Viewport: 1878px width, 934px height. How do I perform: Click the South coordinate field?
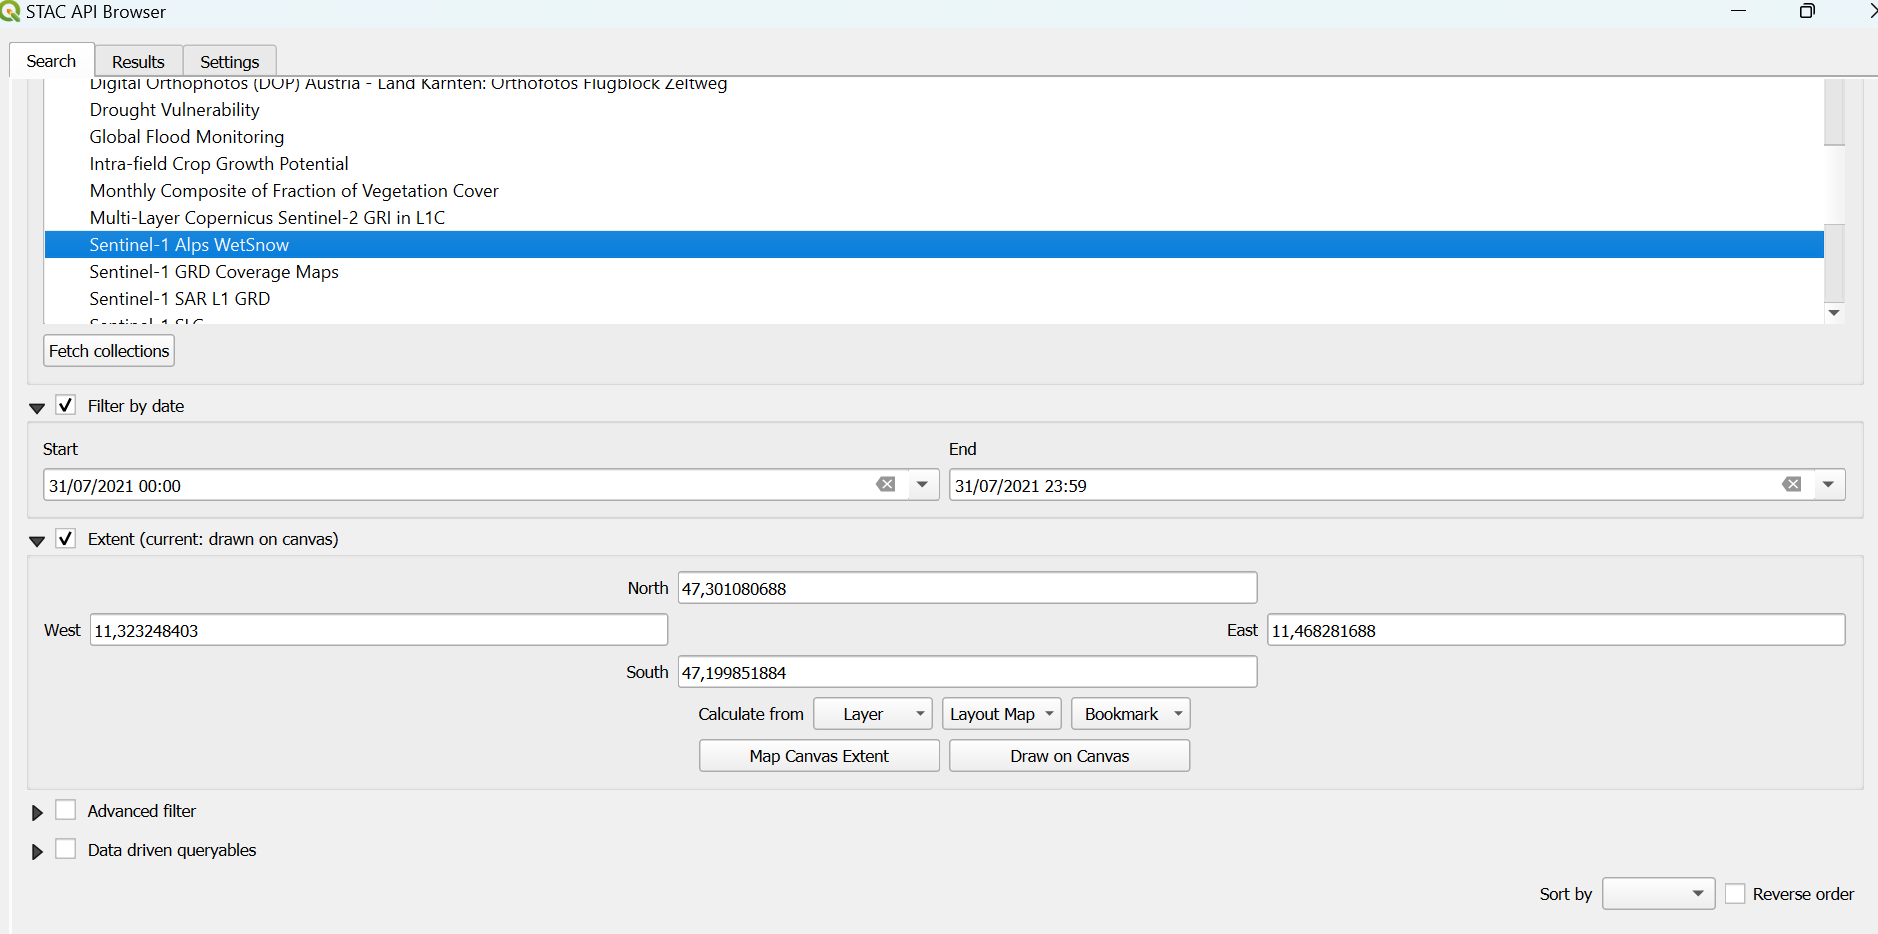(x=967, y=672)
